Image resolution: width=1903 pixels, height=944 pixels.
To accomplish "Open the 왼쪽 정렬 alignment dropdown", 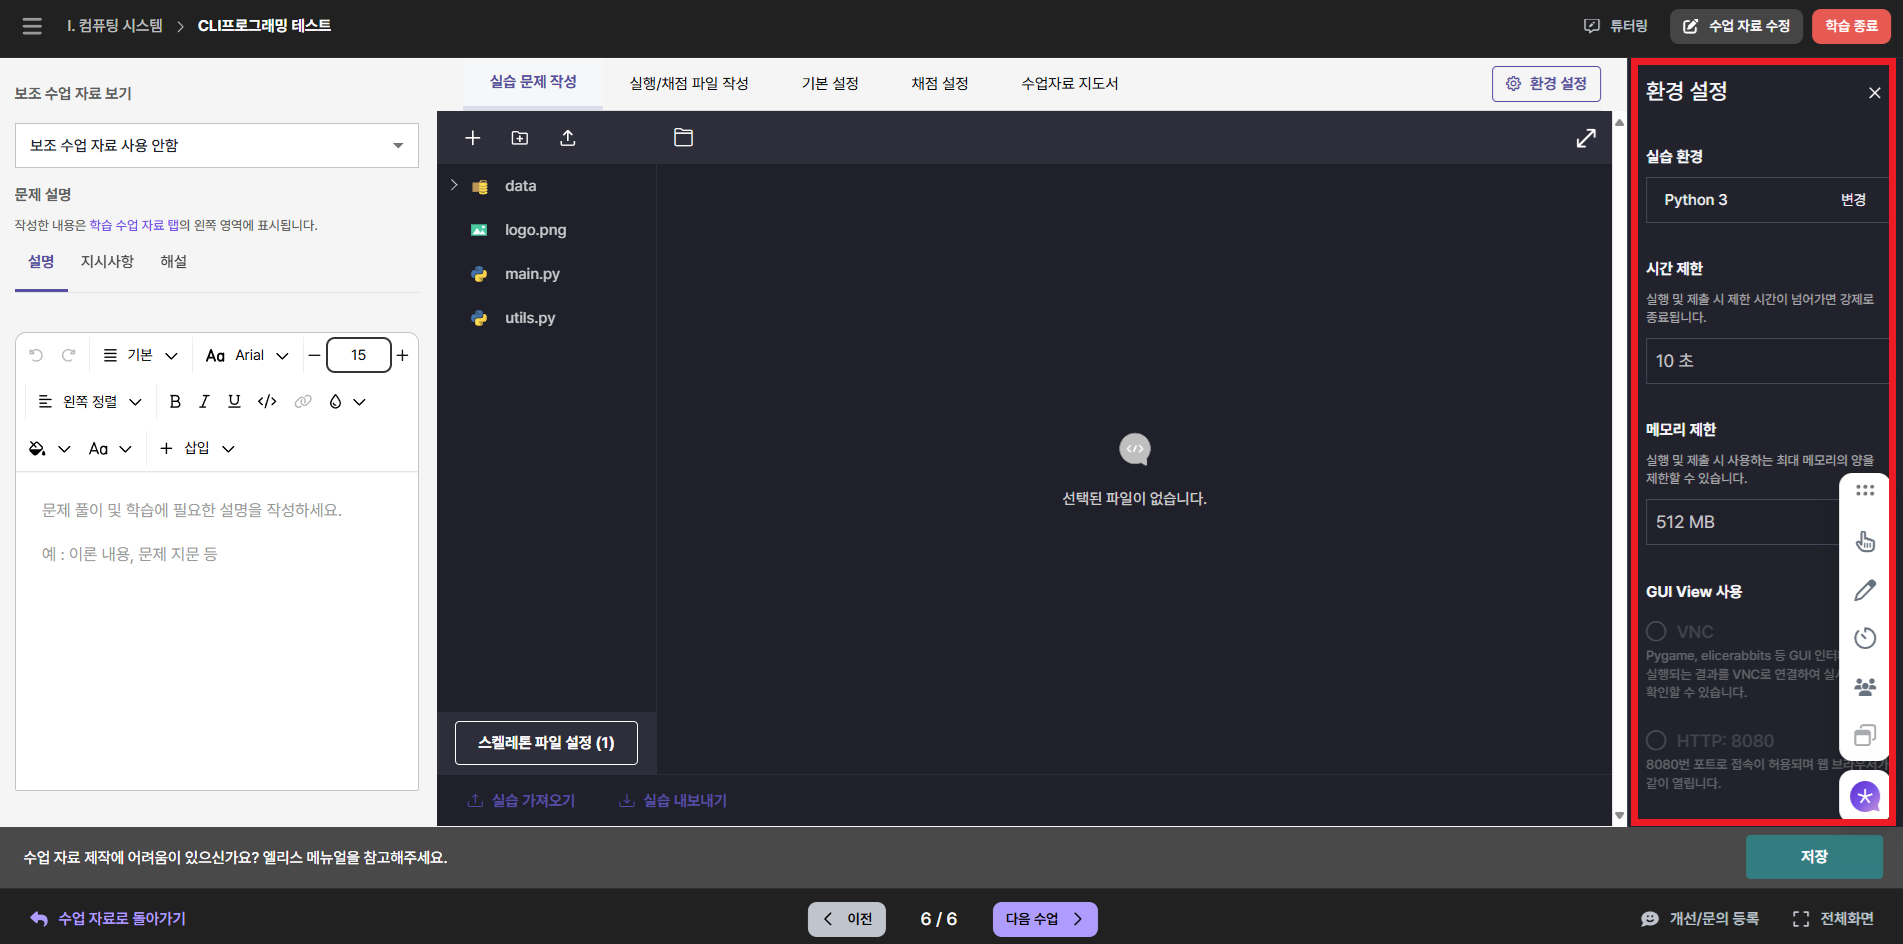I will (x=90, y=401).
